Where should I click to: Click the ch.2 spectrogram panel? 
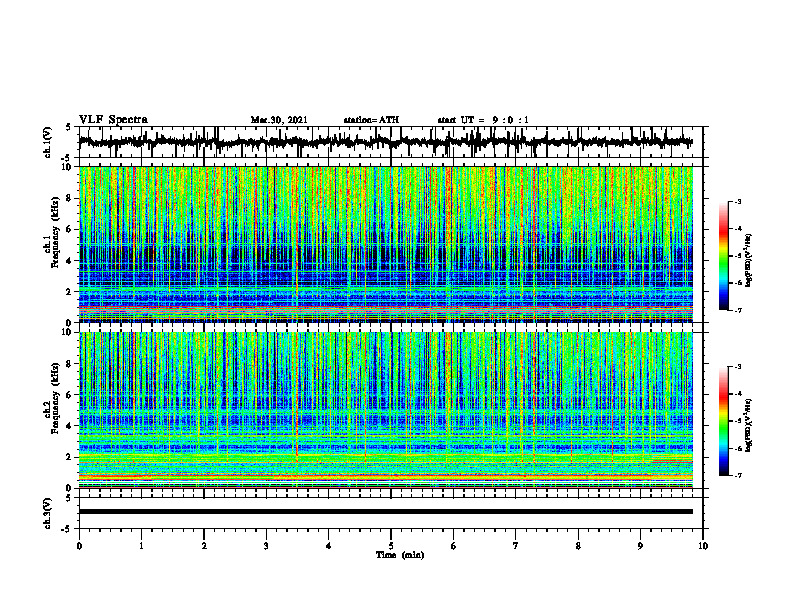point(386,410)
